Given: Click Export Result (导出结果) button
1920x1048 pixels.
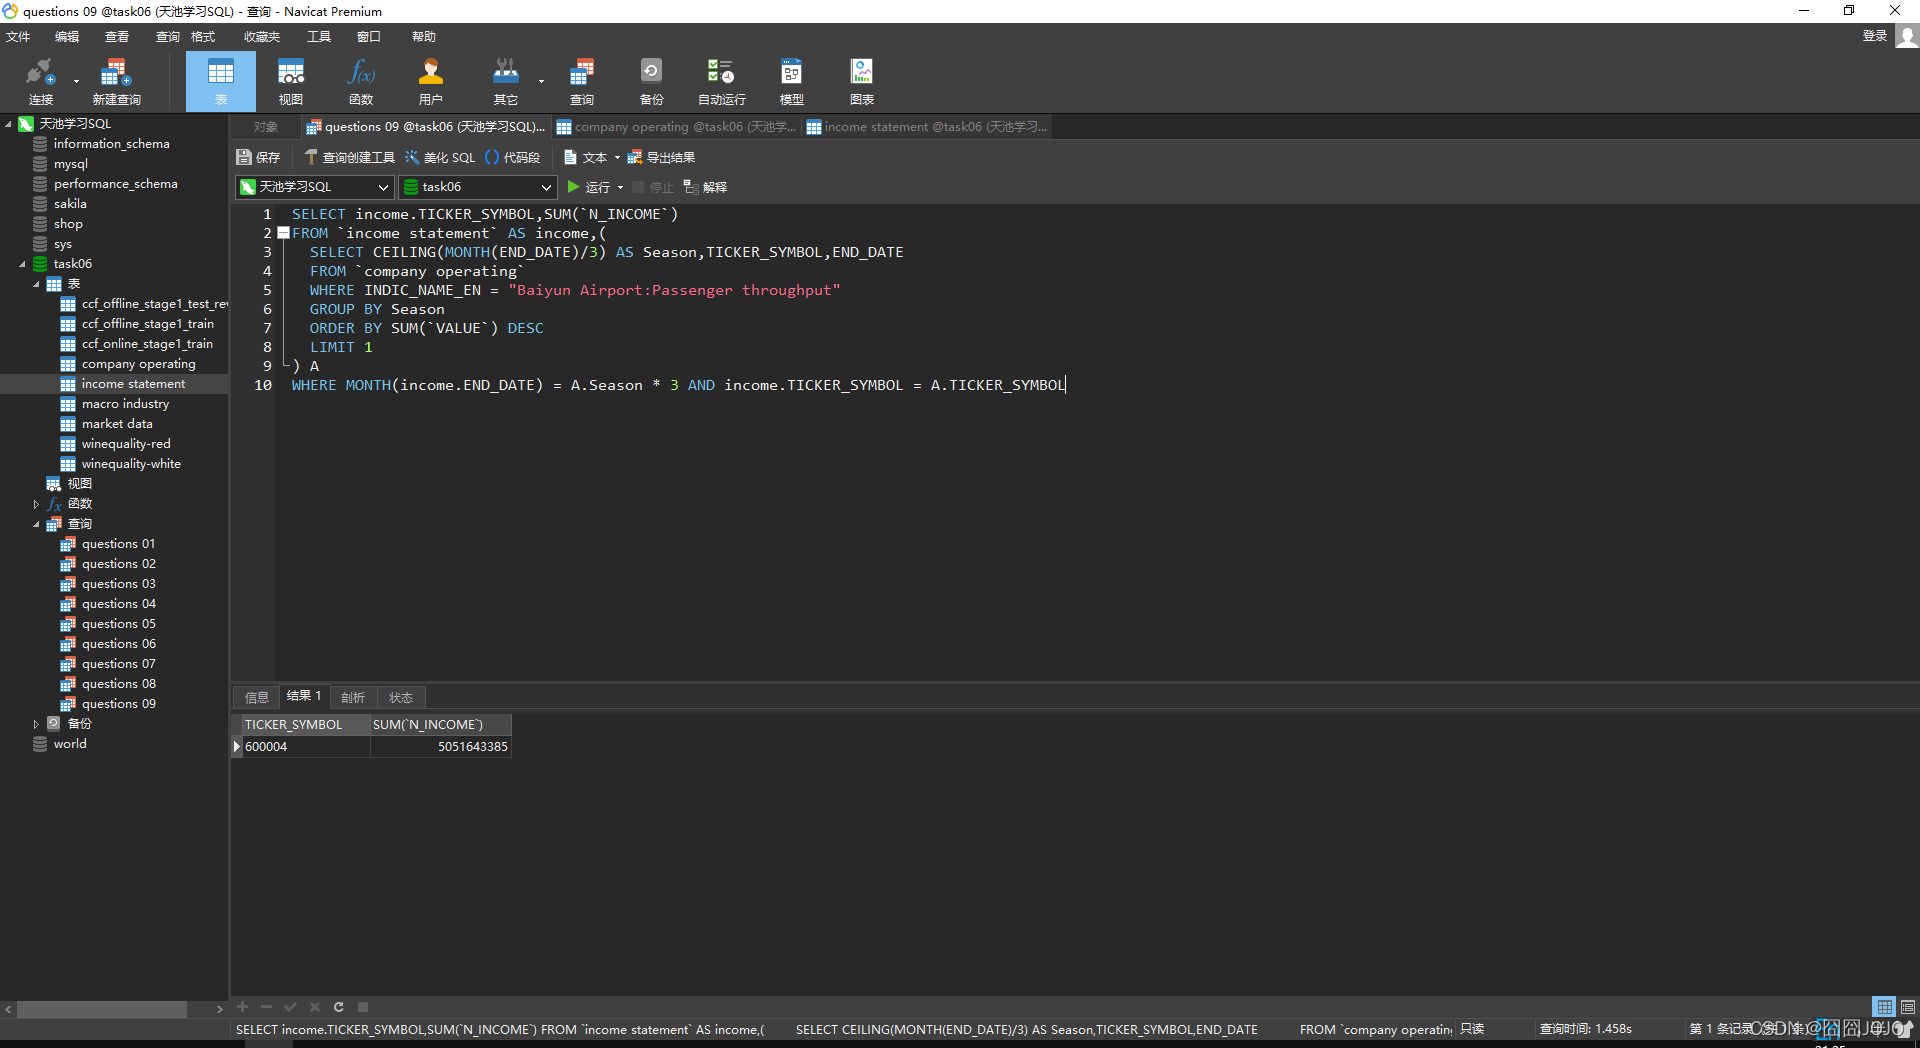Looking at the screenshot, I should (661, 157).
